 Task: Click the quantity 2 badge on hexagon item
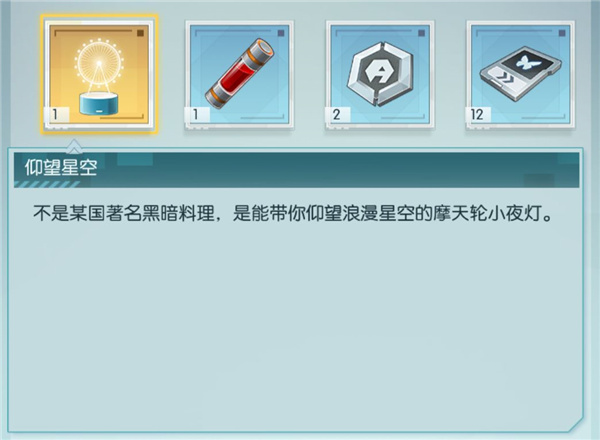[337, 114]
